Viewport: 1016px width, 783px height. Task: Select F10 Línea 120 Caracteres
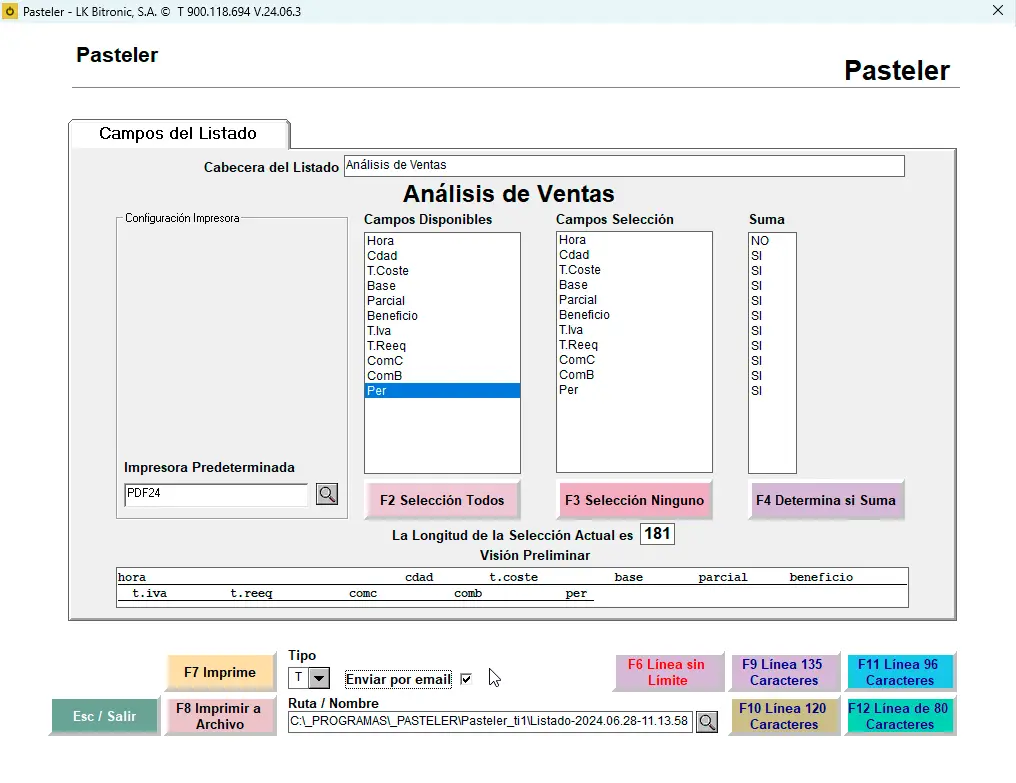[783, 716]
